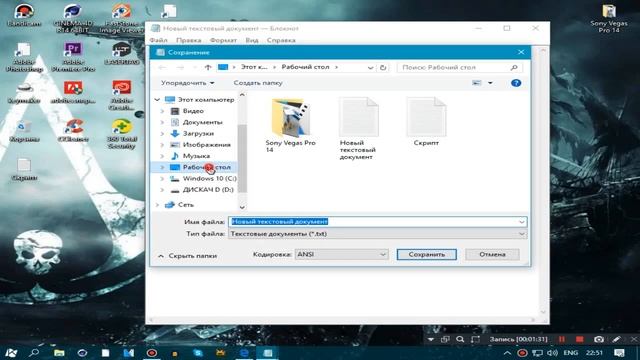
Task: Open the Справка menu in Notepad
Action: [x=281, y=40]
